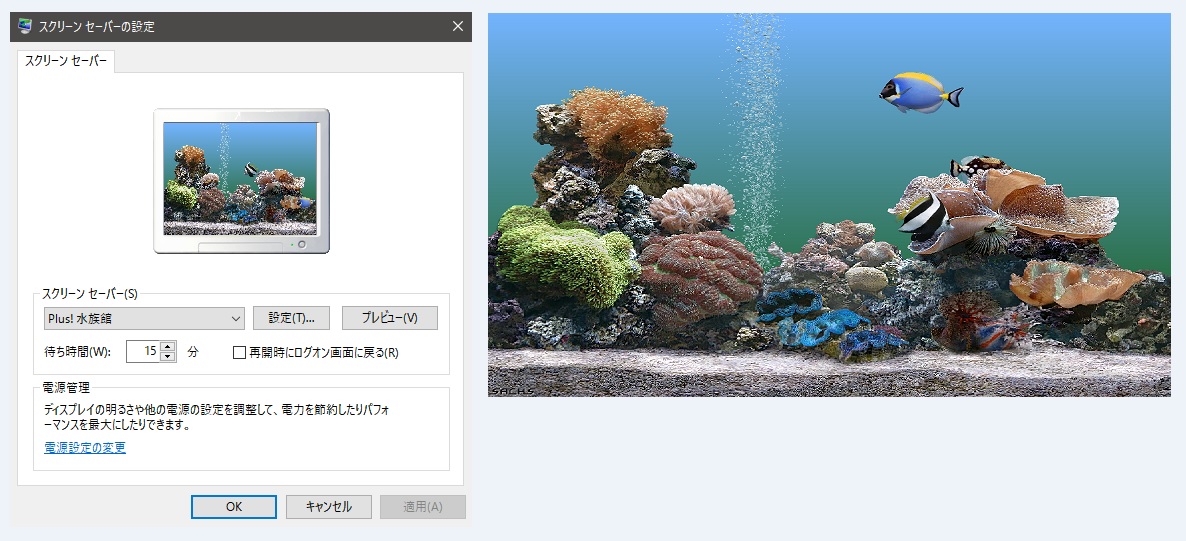The height and width of the screenshot is (541, 1186).
Task: Click the blue tang fish in aquarium image
Action: point(920,92)
